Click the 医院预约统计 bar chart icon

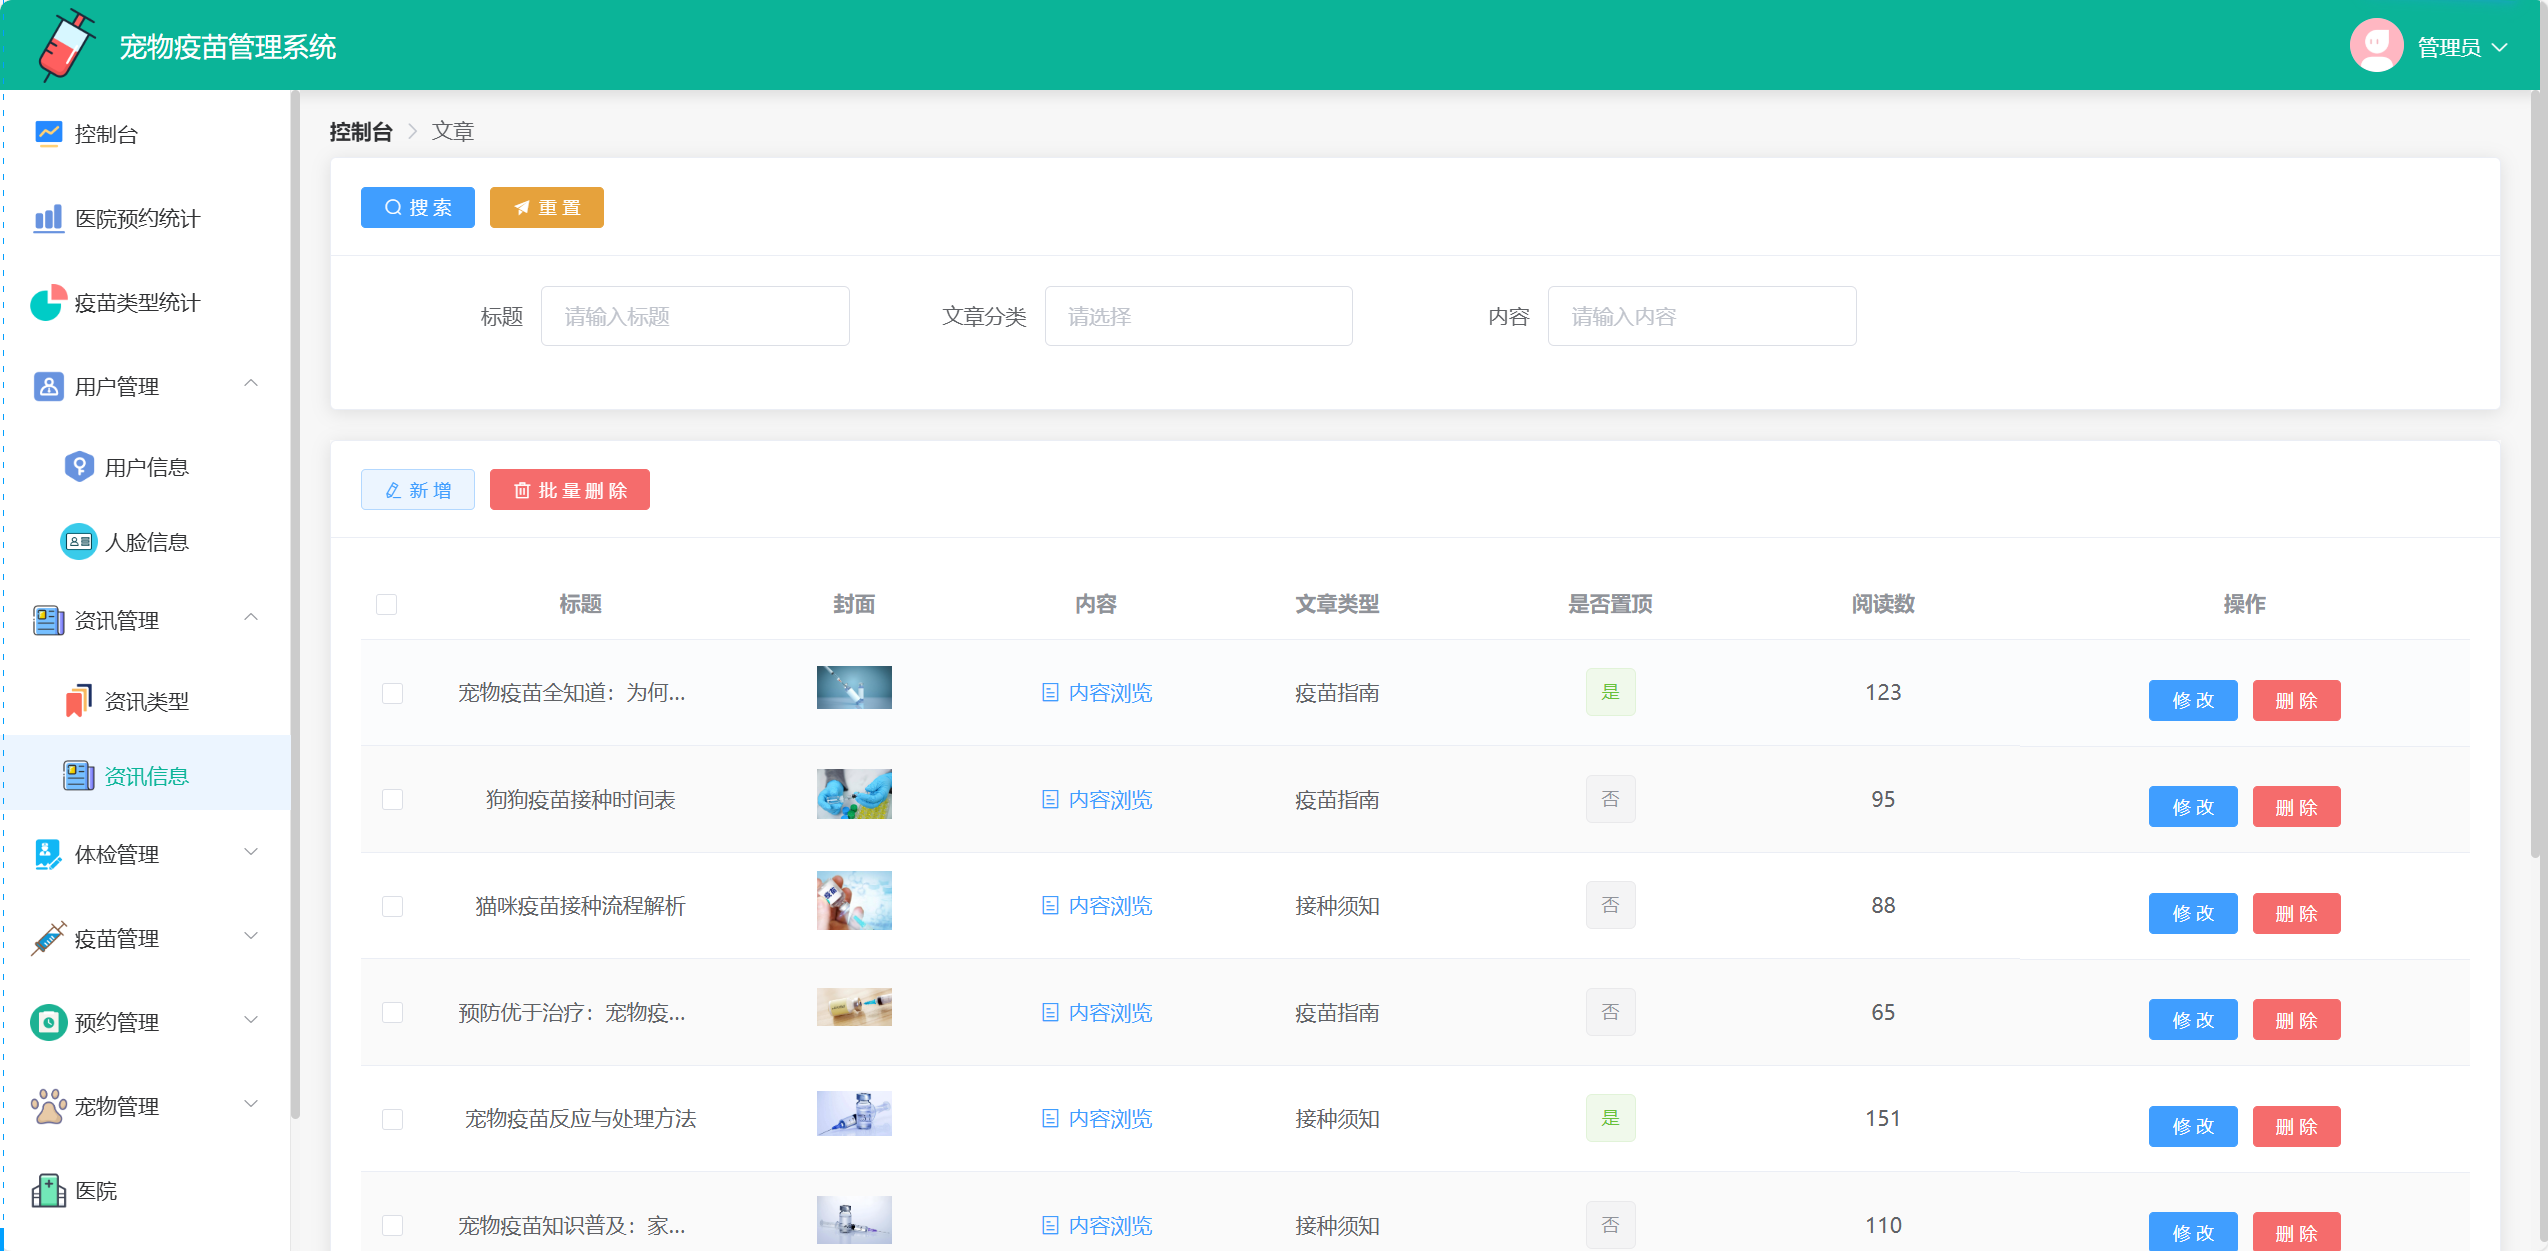(48, 218)
